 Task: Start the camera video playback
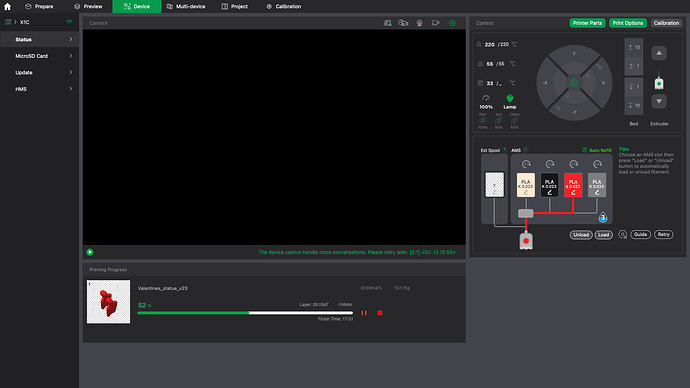click(90, 252)
